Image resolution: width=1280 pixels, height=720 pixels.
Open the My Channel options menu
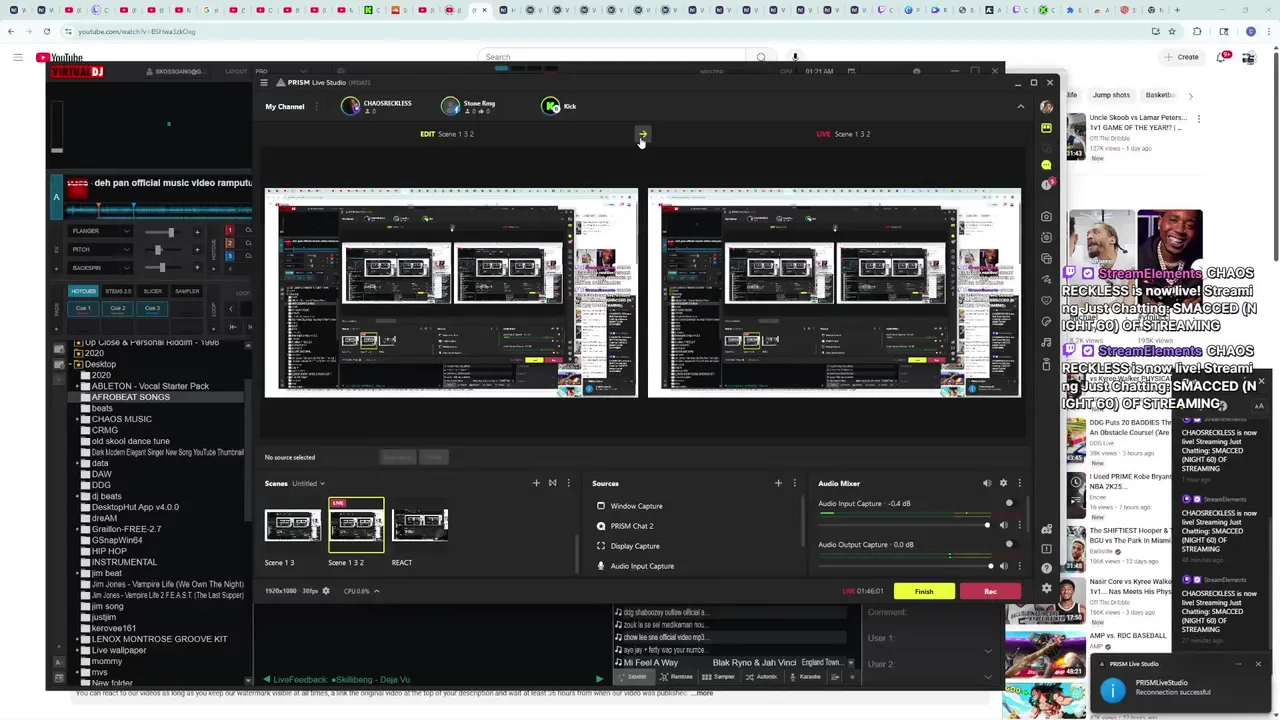317,106
